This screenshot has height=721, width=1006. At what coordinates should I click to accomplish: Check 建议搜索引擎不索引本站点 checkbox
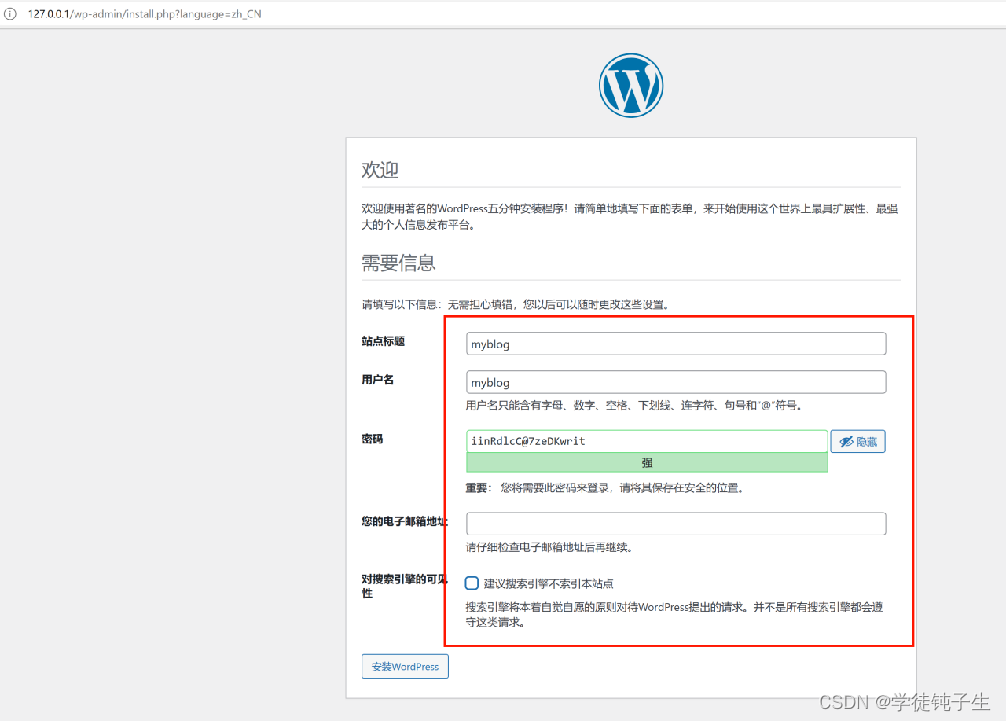click(472, 583)
